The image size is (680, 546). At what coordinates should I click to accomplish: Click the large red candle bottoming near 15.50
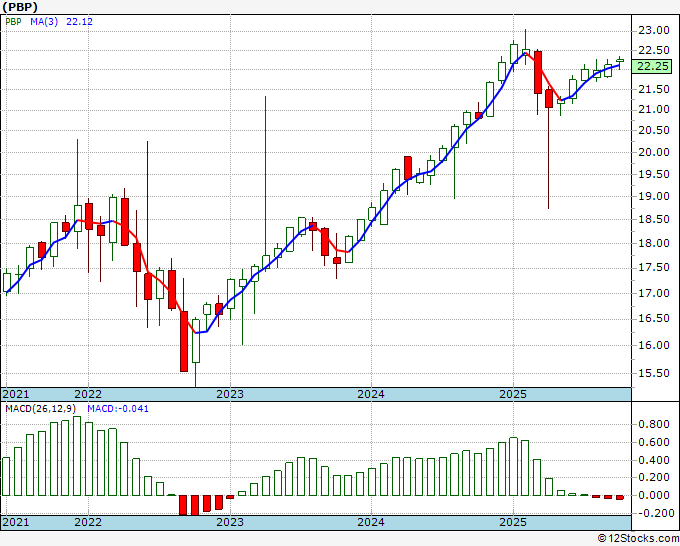(184, 341)
